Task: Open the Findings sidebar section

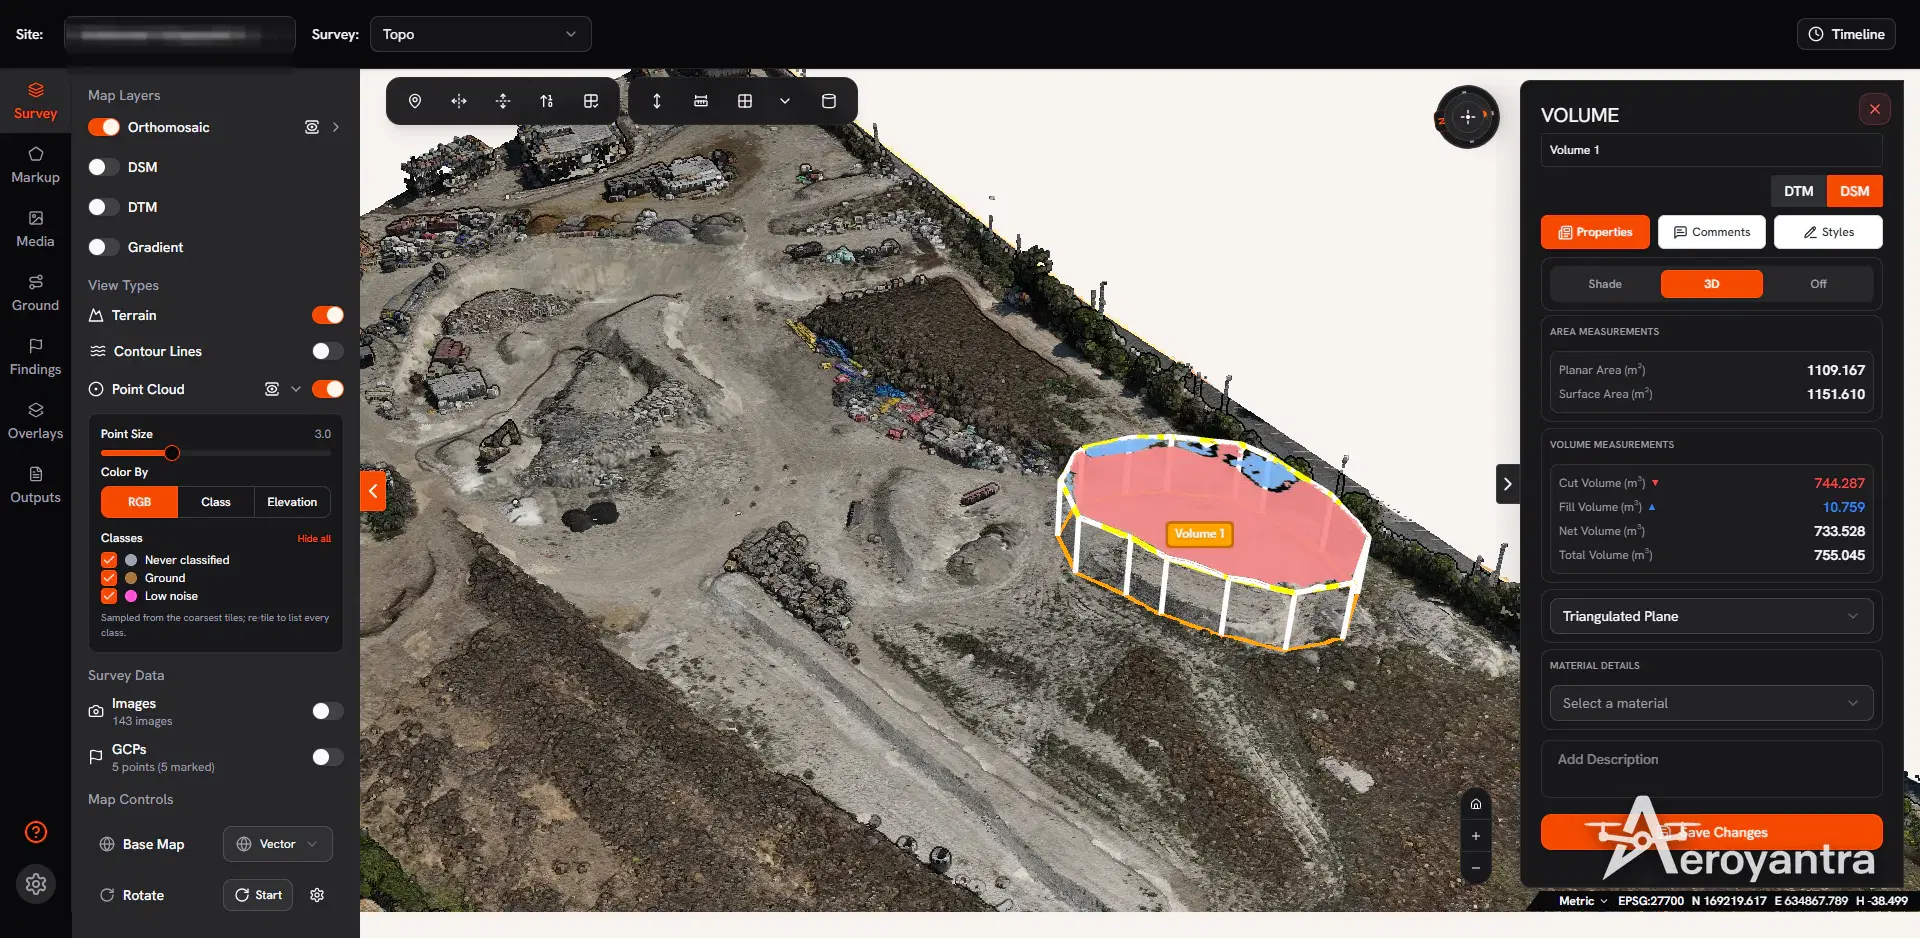Action: coord(35,357)
